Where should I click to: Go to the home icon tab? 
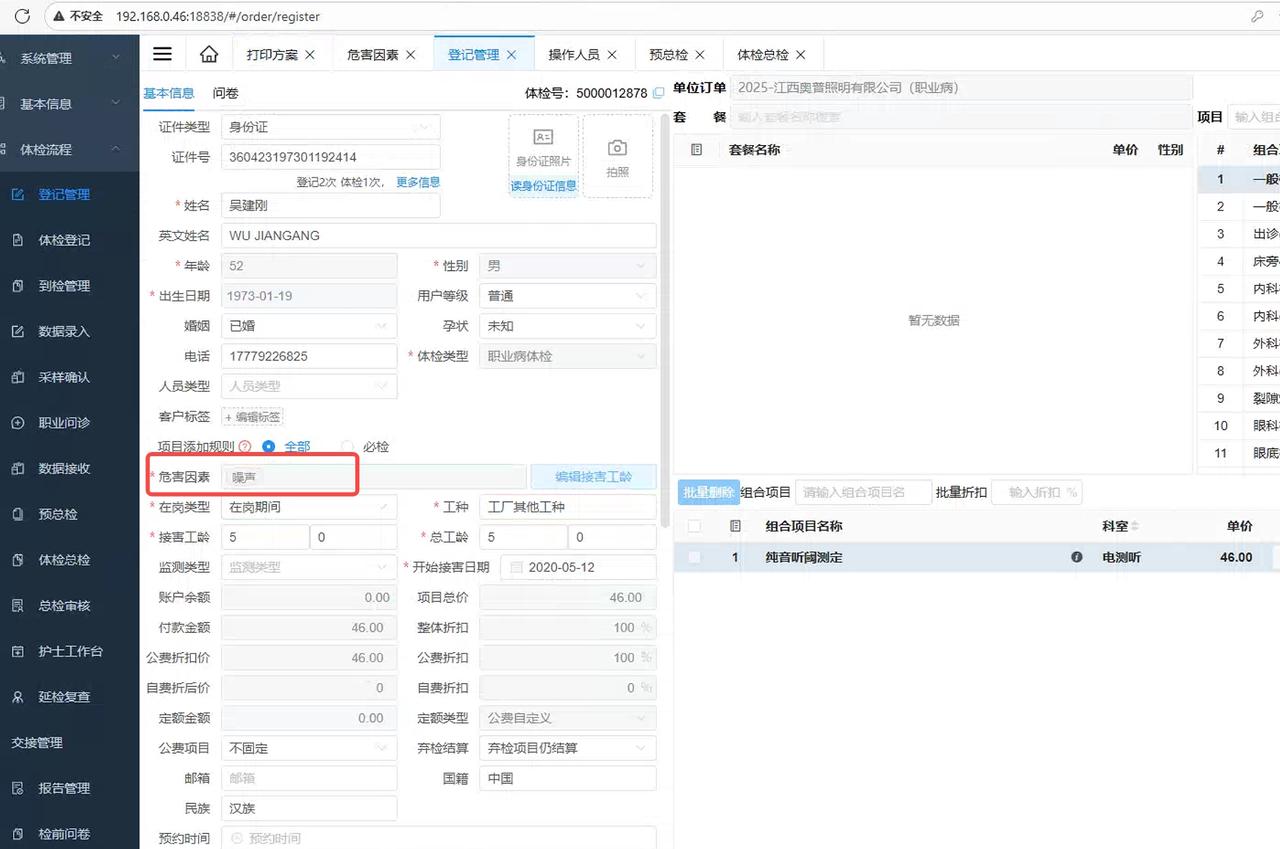(x=208, y=54)
